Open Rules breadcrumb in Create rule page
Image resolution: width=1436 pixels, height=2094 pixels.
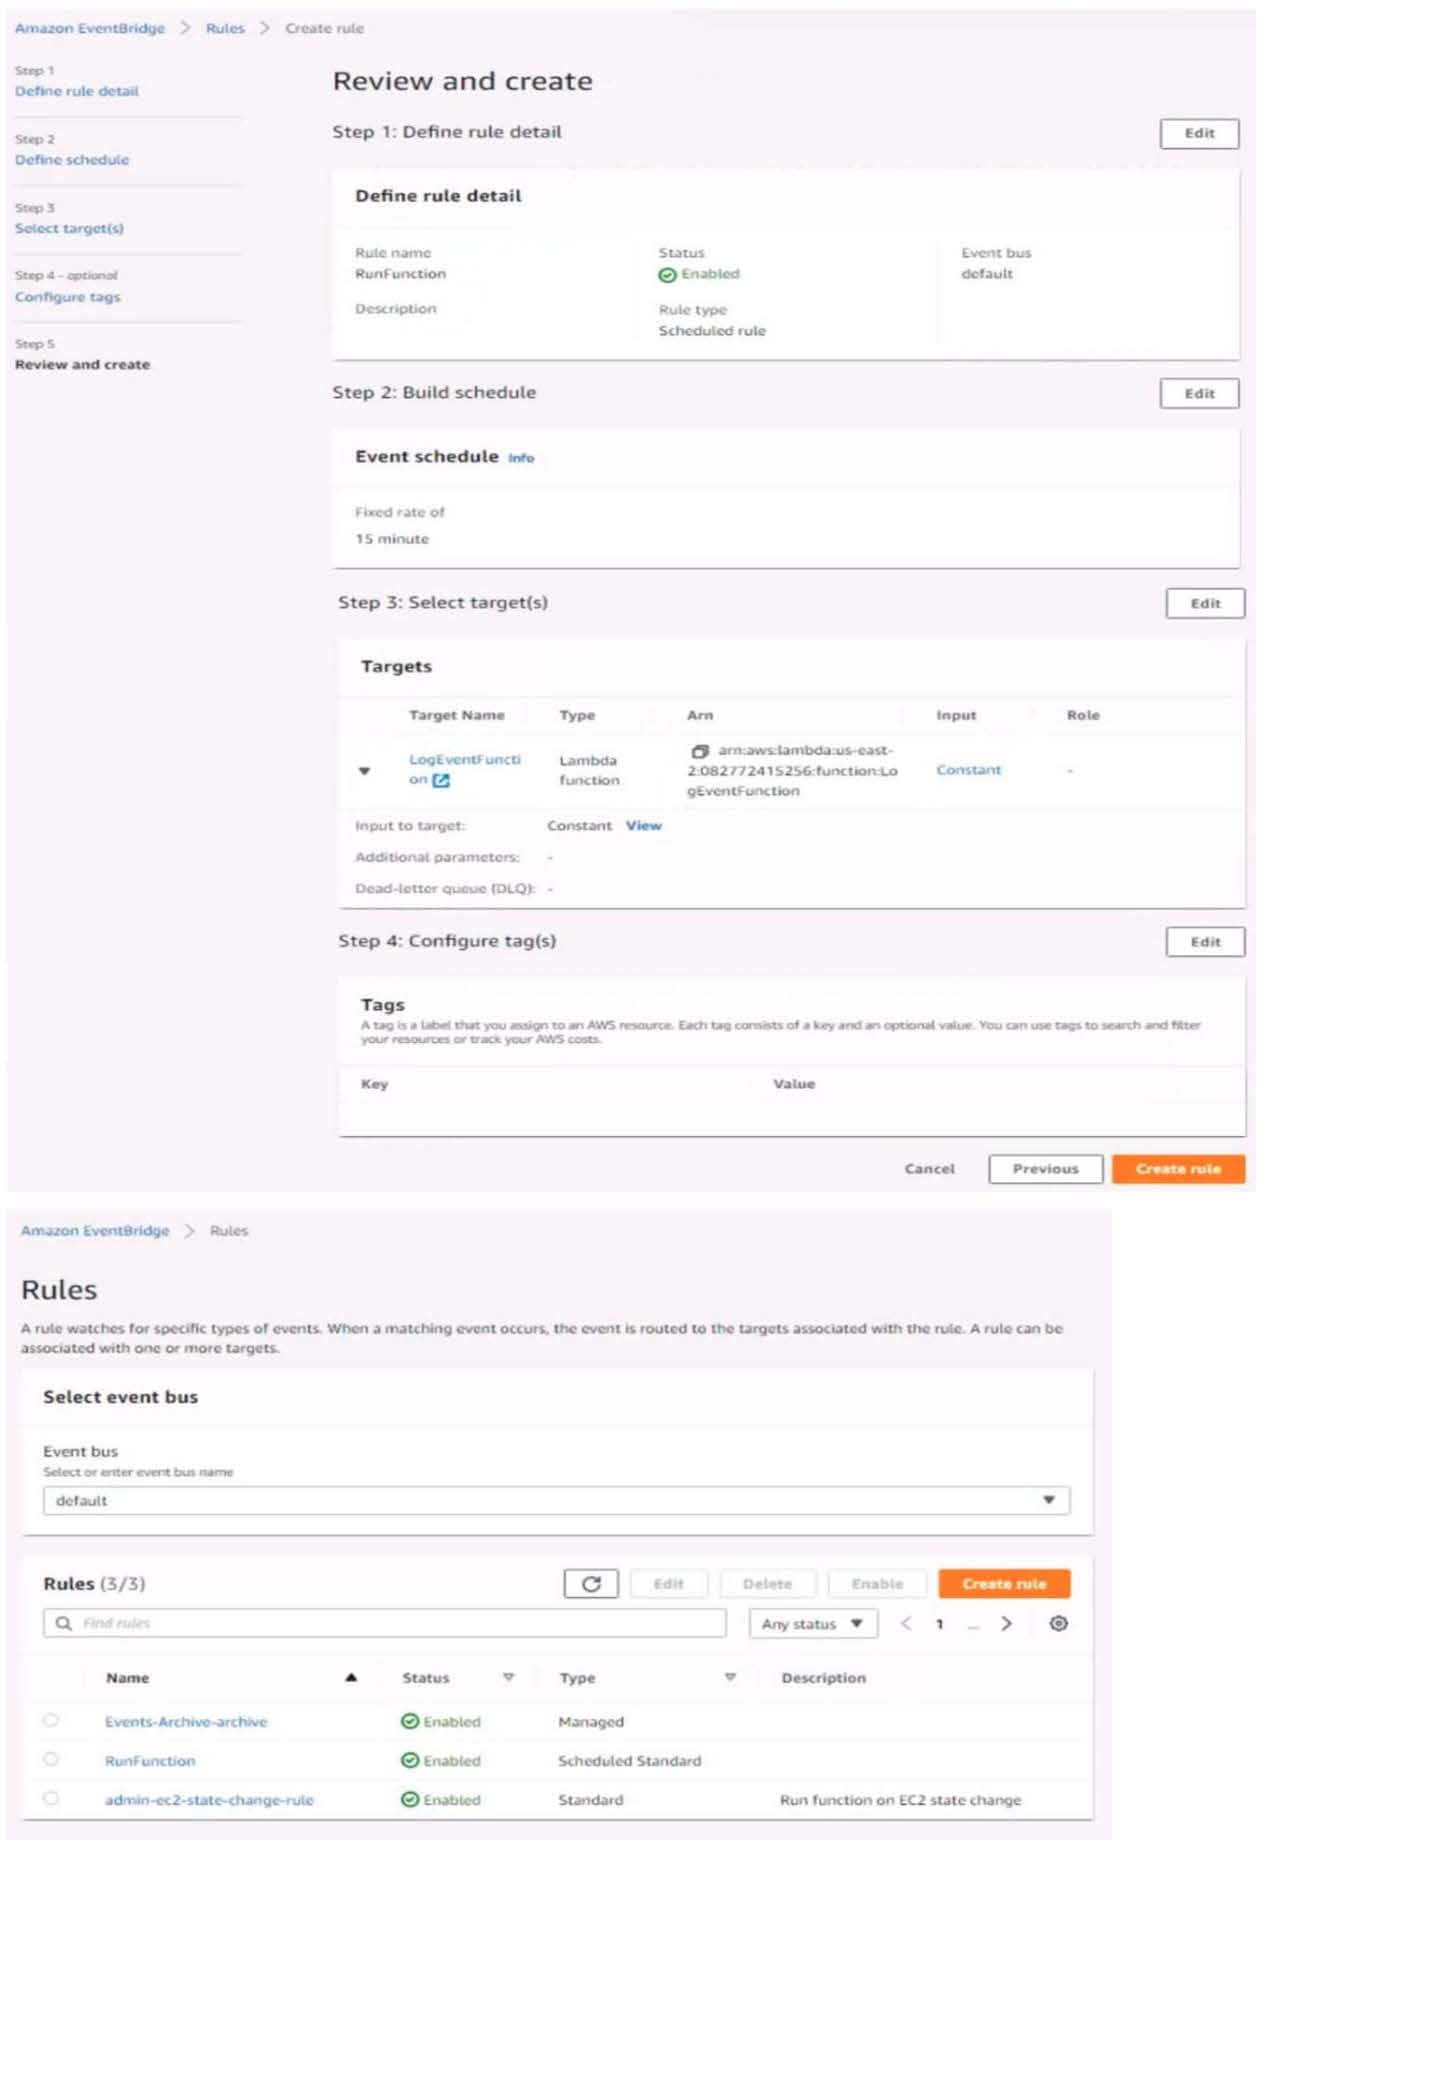225,28
